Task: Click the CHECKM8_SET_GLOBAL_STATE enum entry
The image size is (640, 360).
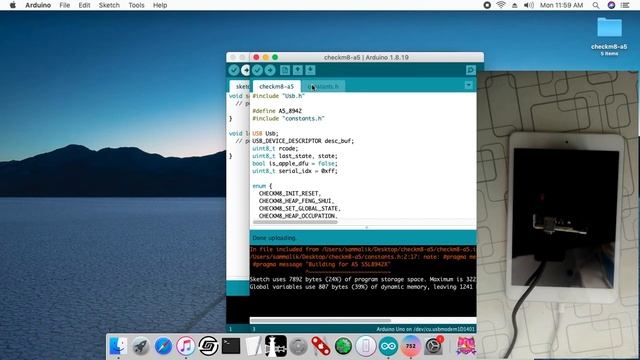Action: pyautogui.click(x=299, y=208)
